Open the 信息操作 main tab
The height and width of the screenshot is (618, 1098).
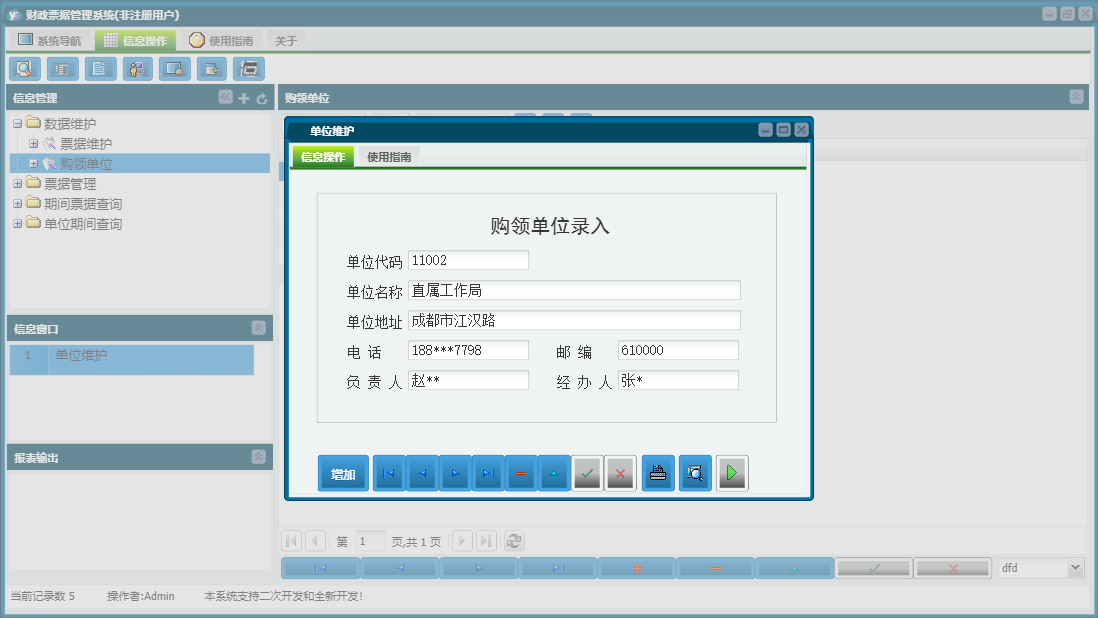[135, 41]
